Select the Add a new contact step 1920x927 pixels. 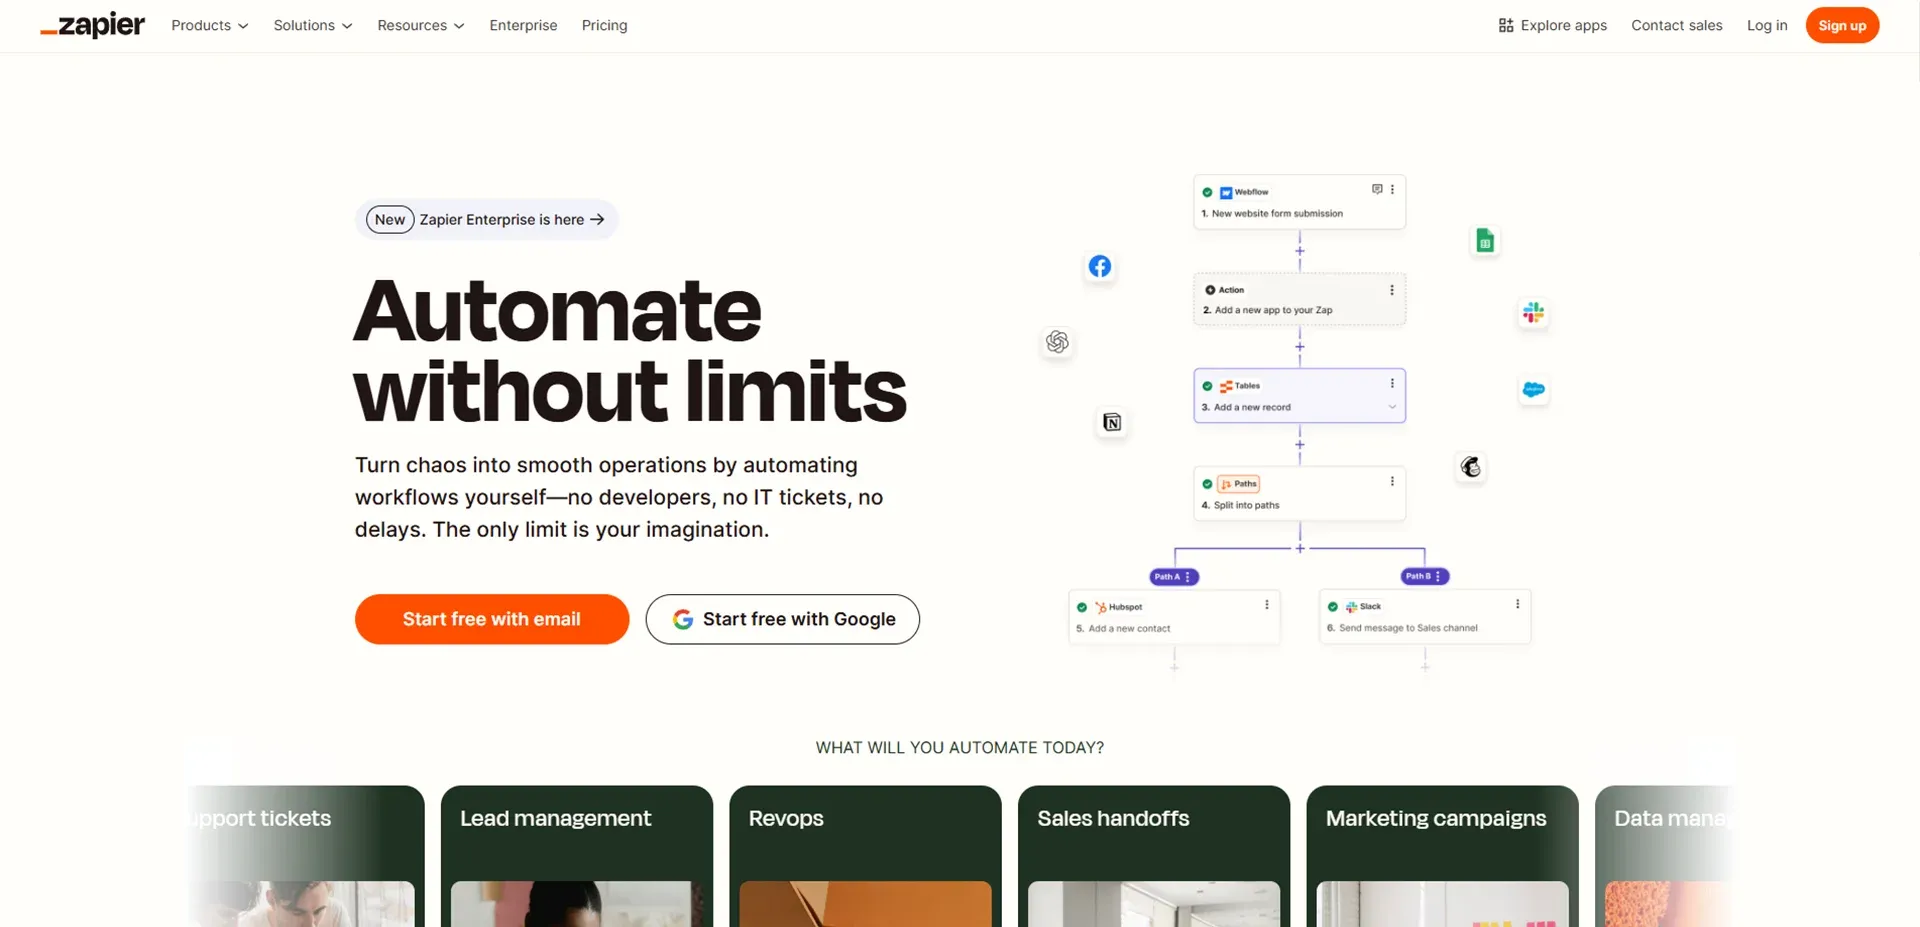point(1174,617)
